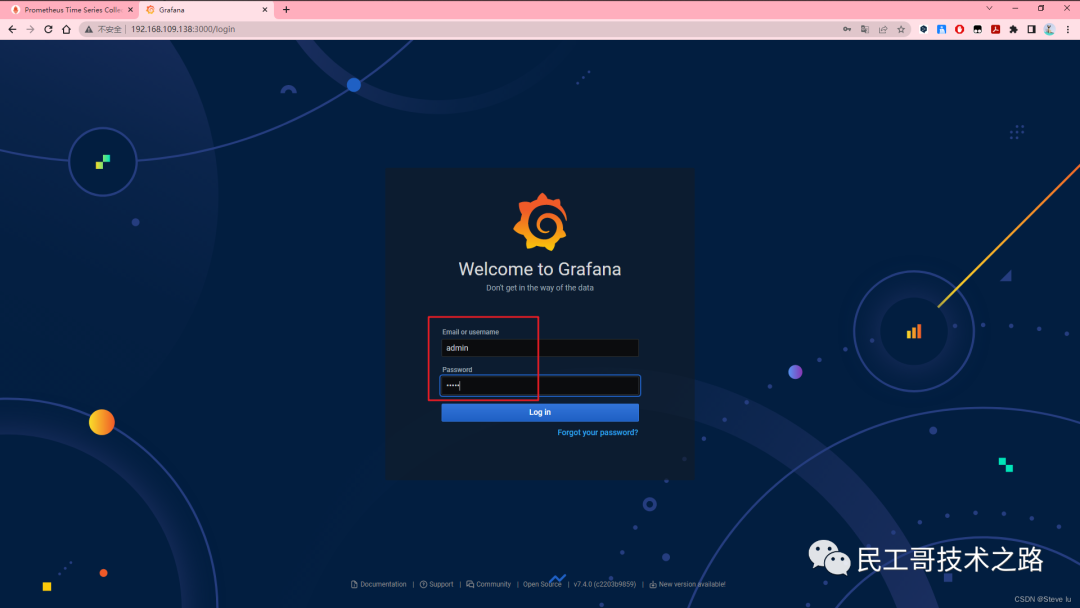Click the v7.4.0 version text
This screenshot has width=1080, height=608.
[x=605, y=584]
